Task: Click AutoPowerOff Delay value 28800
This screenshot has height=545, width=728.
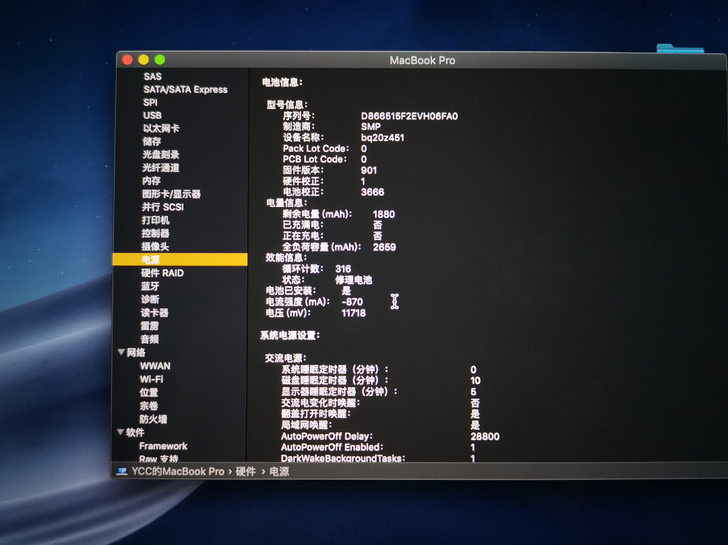Action: point(485,436)
